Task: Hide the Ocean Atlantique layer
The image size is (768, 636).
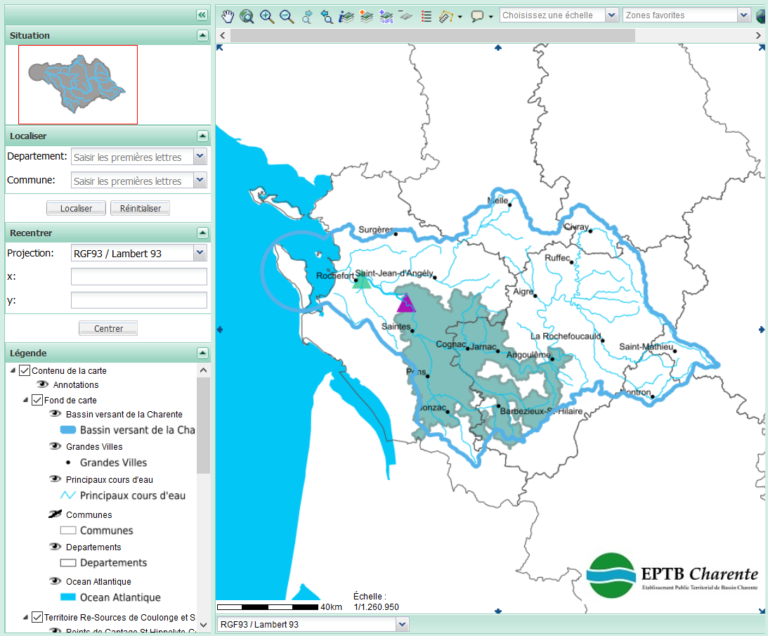Action: pos(56,581)
